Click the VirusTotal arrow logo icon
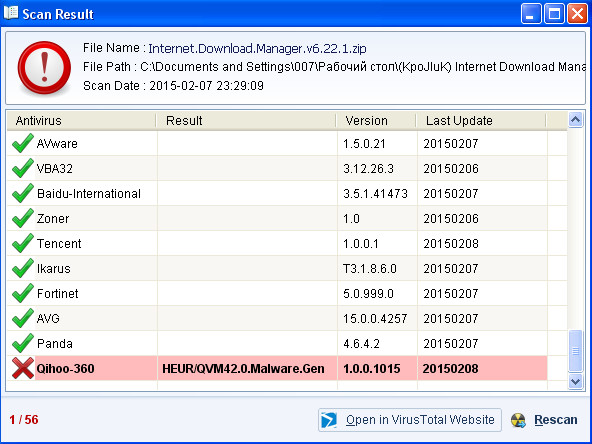This screenshot has width=592, height=444. point(328,420)
